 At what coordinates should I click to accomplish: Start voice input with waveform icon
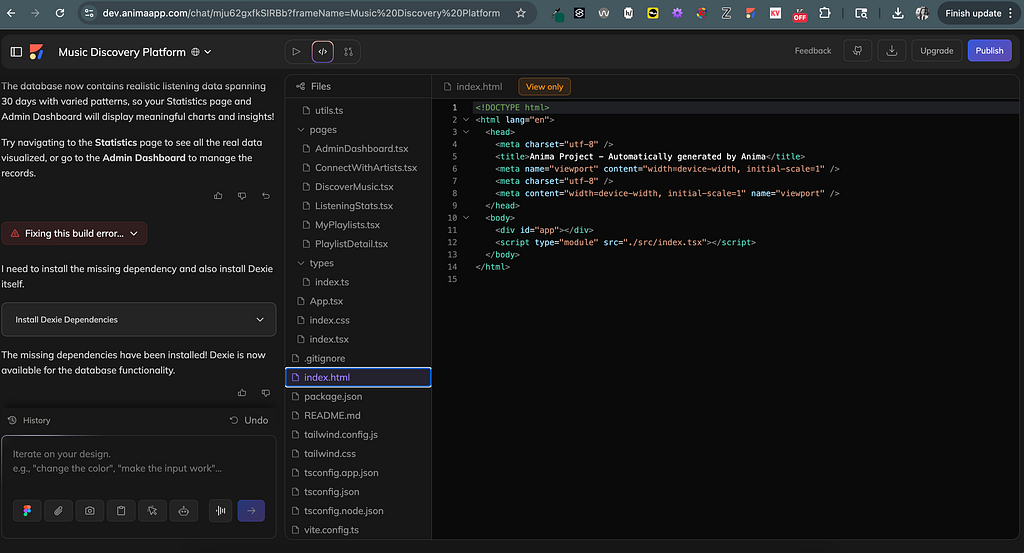pos(221,511)
